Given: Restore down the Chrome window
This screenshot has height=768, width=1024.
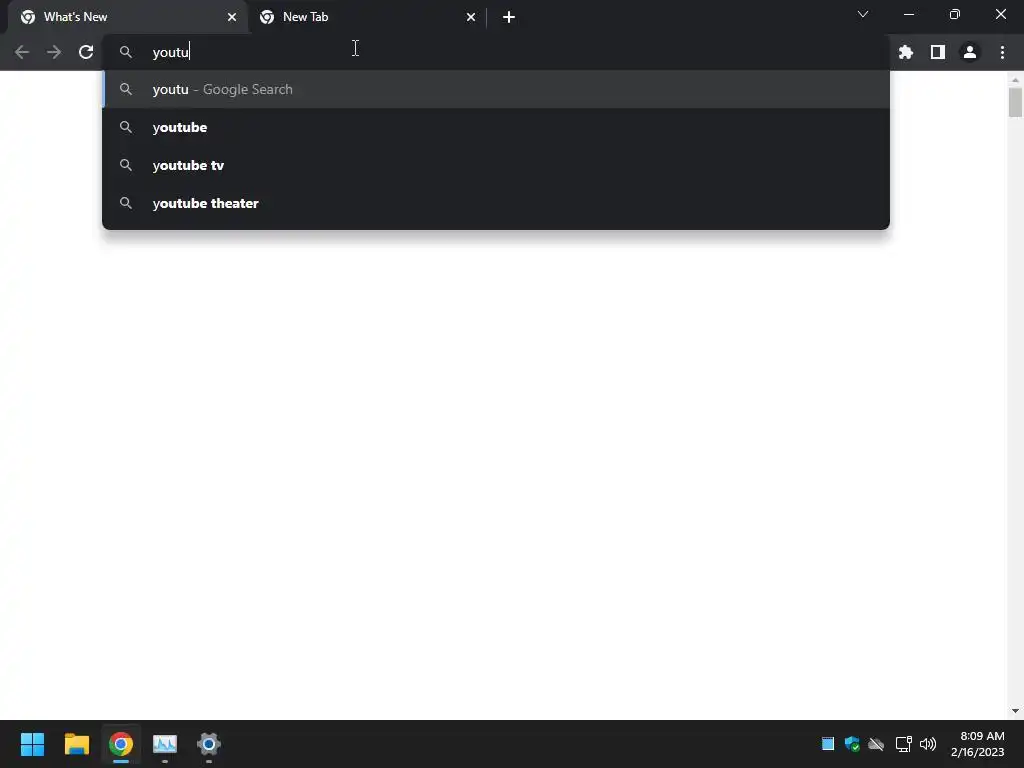Looking at the screenshot, I should (955, 14).
